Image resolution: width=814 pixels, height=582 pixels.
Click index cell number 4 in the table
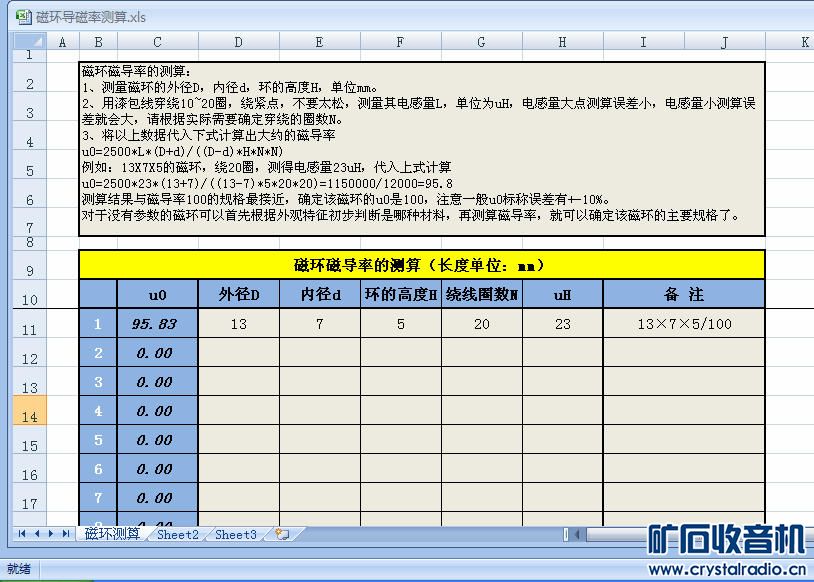click(98, 411)
